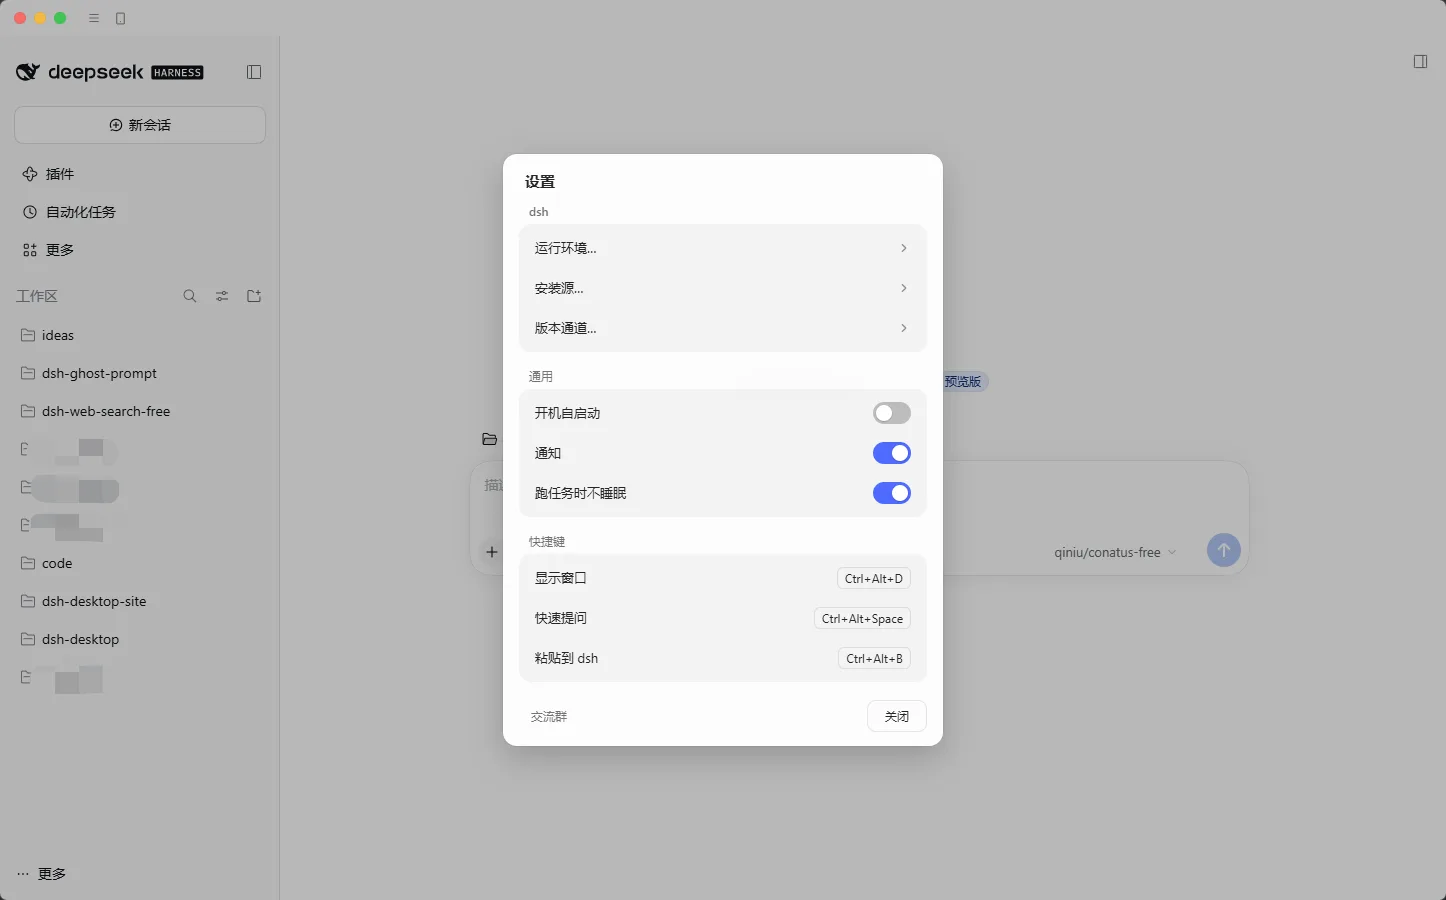
Task: Select the dsh-web-search-free workspace
Action: tap(140, 411)
